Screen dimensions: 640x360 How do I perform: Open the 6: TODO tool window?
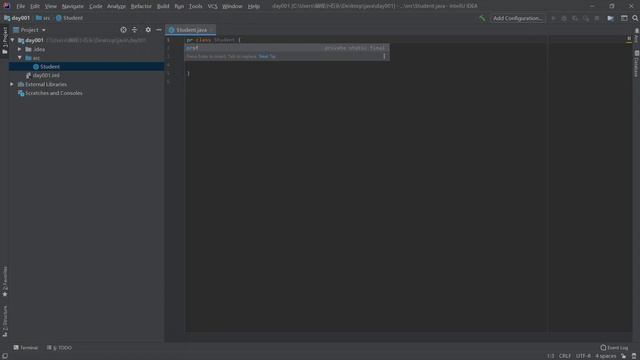59,348
